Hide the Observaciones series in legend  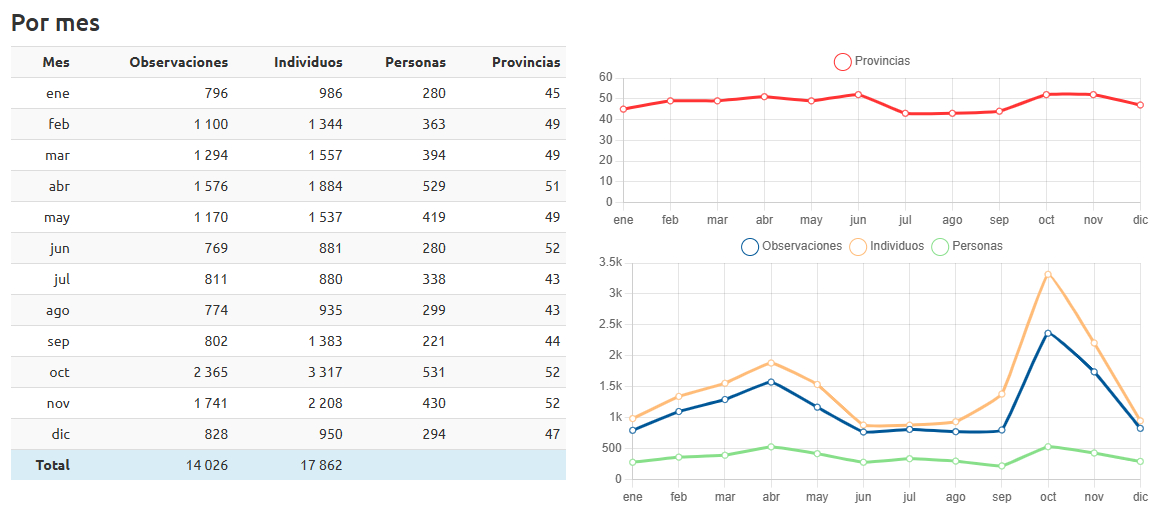click(x=792, y=246)
